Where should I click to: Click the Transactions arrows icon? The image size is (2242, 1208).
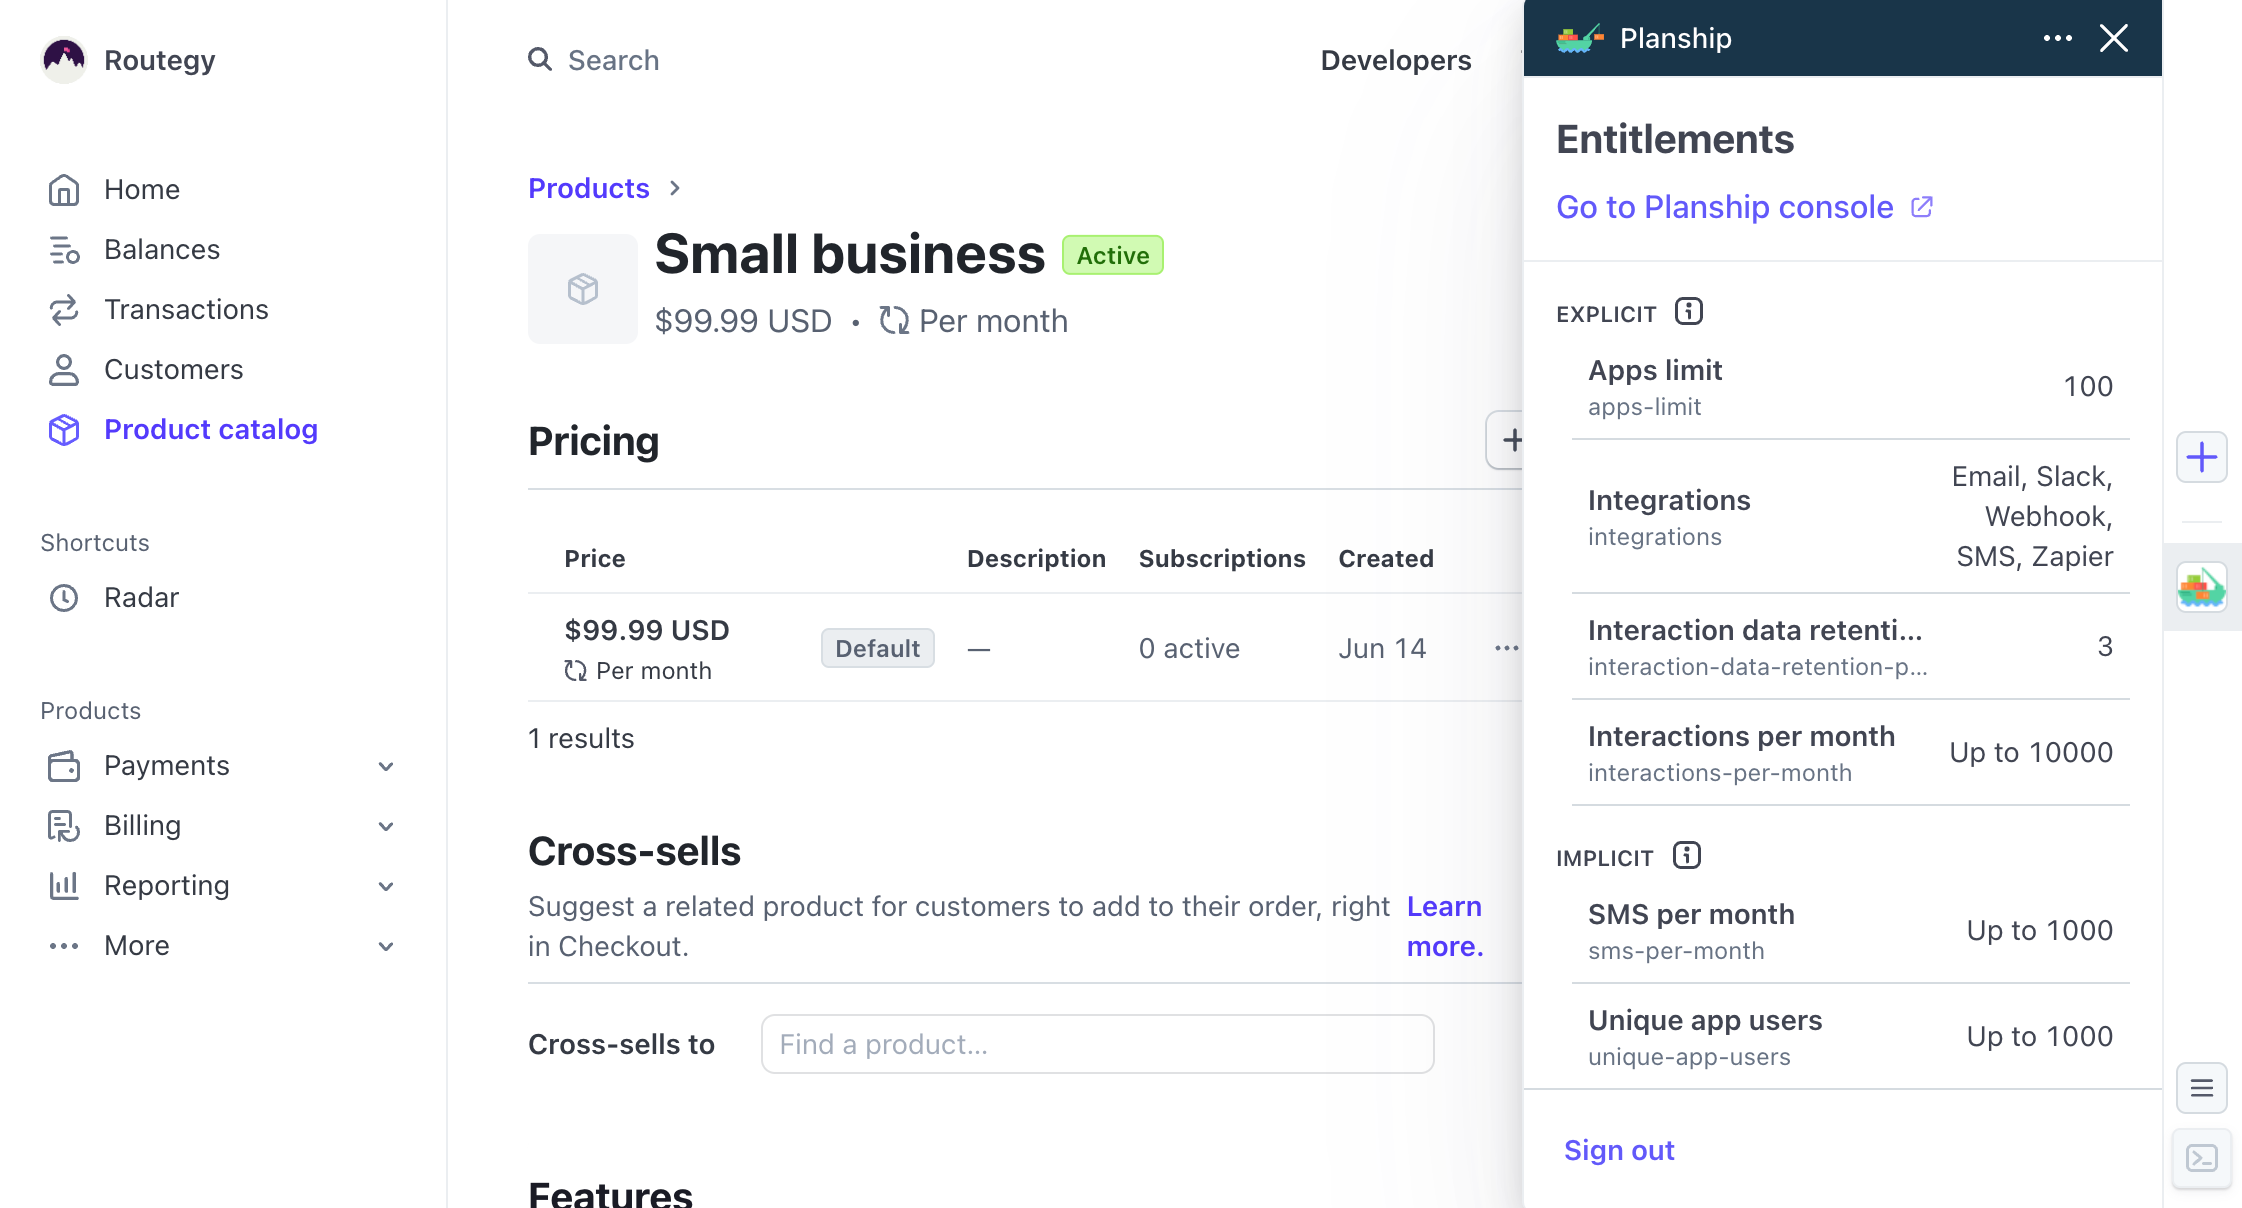(x=64, y=309)
